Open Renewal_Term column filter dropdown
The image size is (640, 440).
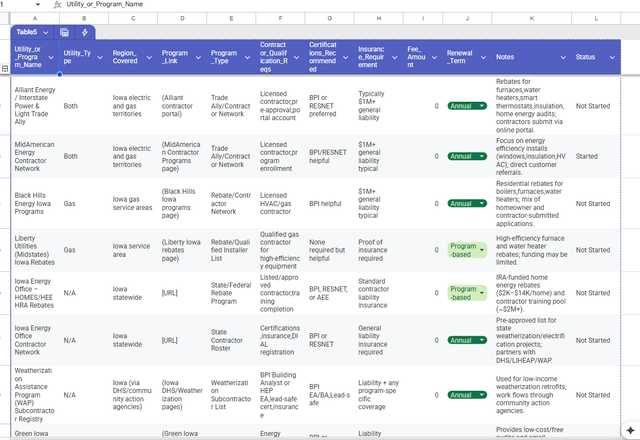483,58
